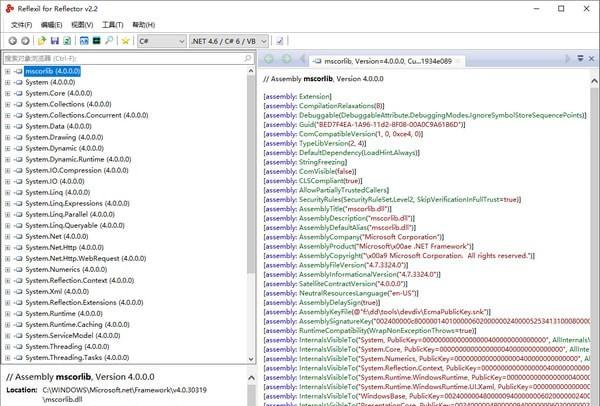Image resolution: width=600 pixels, height=406 pixels.
Task: Click the scroll down arrow of assembly tree
Action: (x=251, y=359)
